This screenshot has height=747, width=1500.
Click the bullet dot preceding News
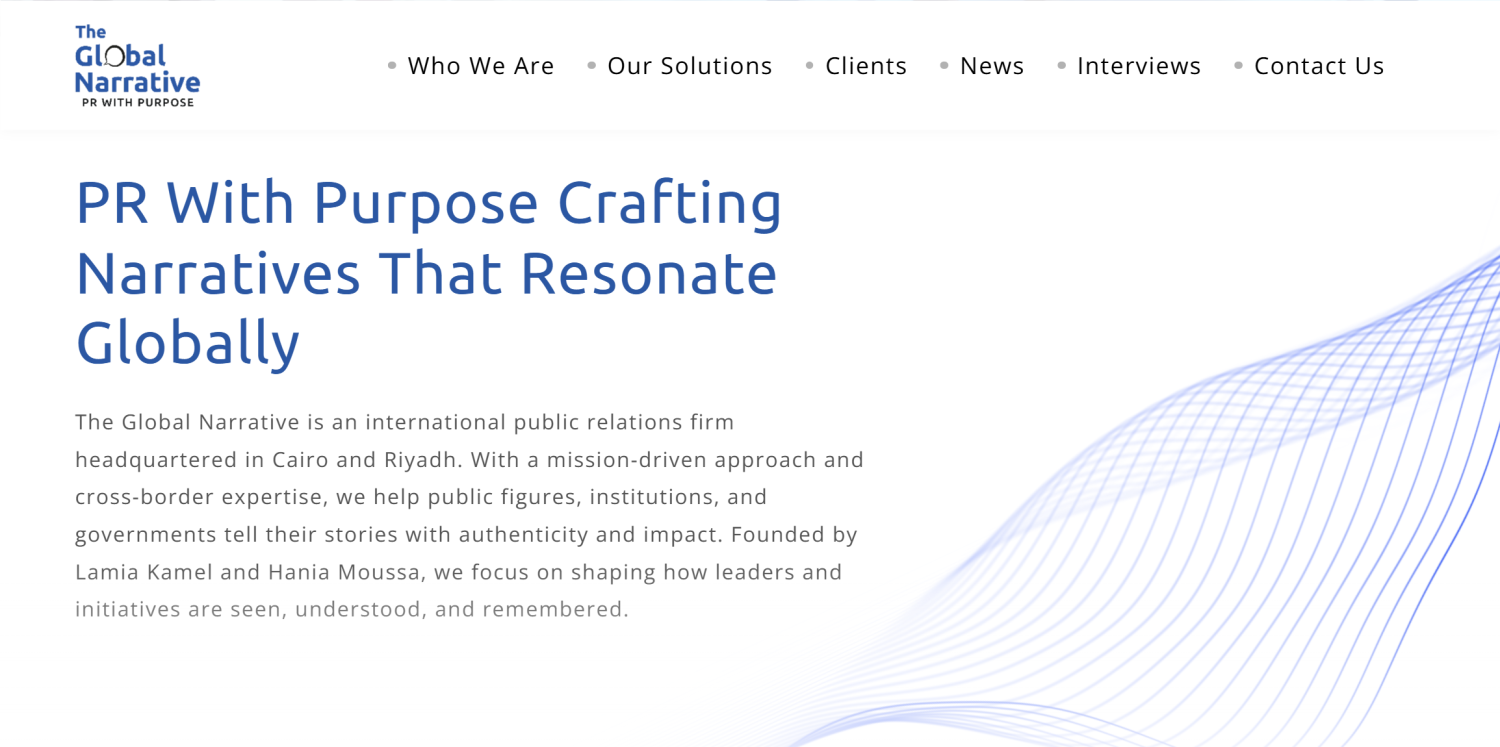pos(944,66)
